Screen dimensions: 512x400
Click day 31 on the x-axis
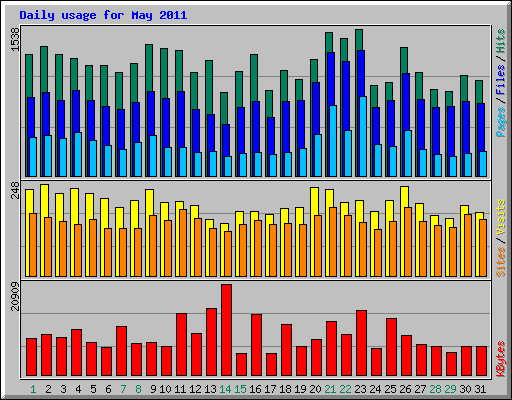tap(480, 389)
